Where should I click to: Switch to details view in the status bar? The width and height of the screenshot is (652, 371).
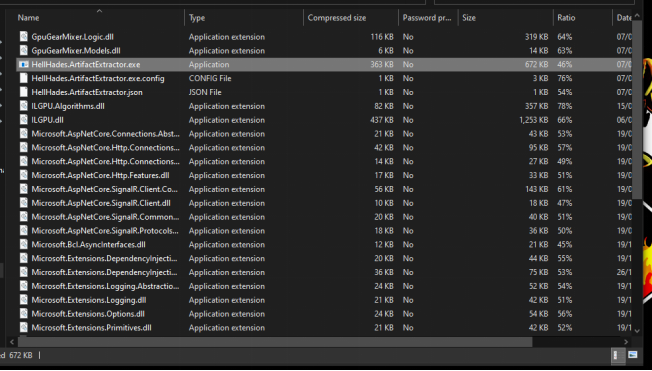coord(617,355)
